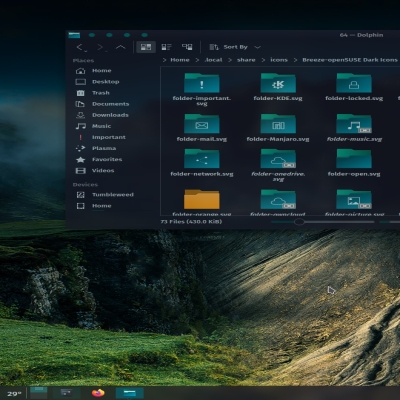
Task: Expand chevron before Home breadcrumb
Action: [x=164, y=60]
